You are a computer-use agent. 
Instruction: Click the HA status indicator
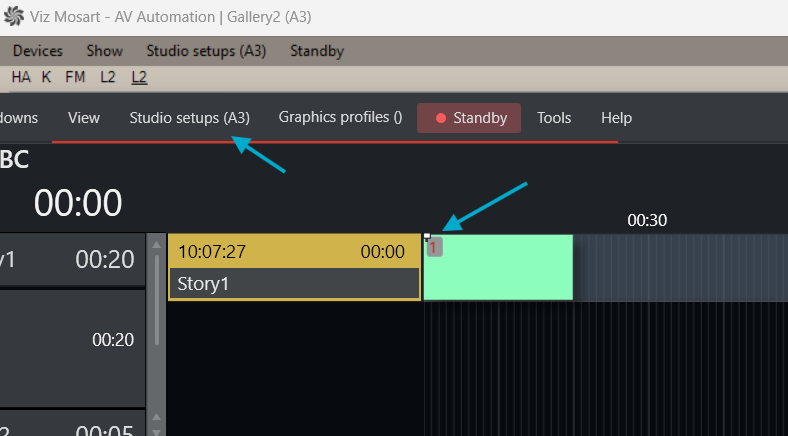[x=21, y=76]
